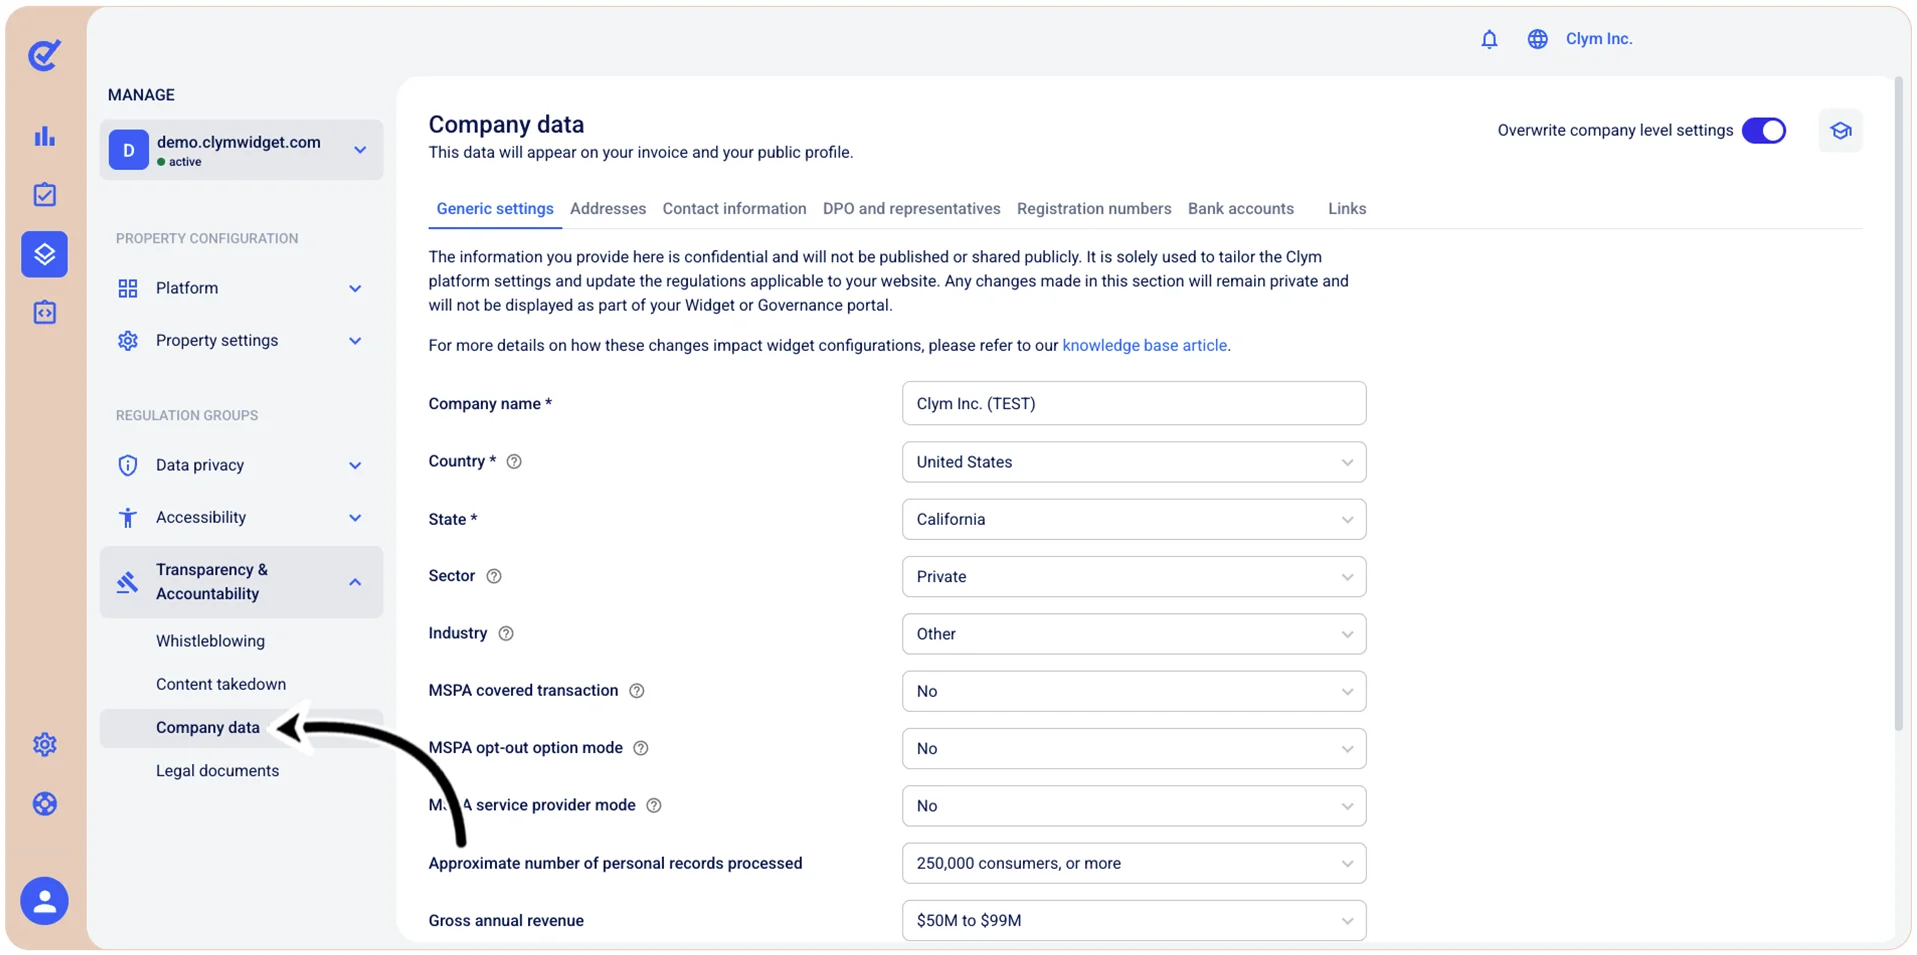Toggle Overwrite company level settings switch

[x=1764, y=131]
